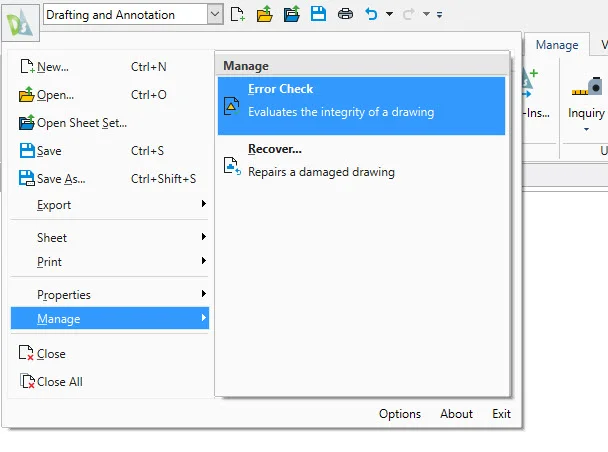Click the Exit button at menu bottom
608x452 pixels.
pos(501,414)
